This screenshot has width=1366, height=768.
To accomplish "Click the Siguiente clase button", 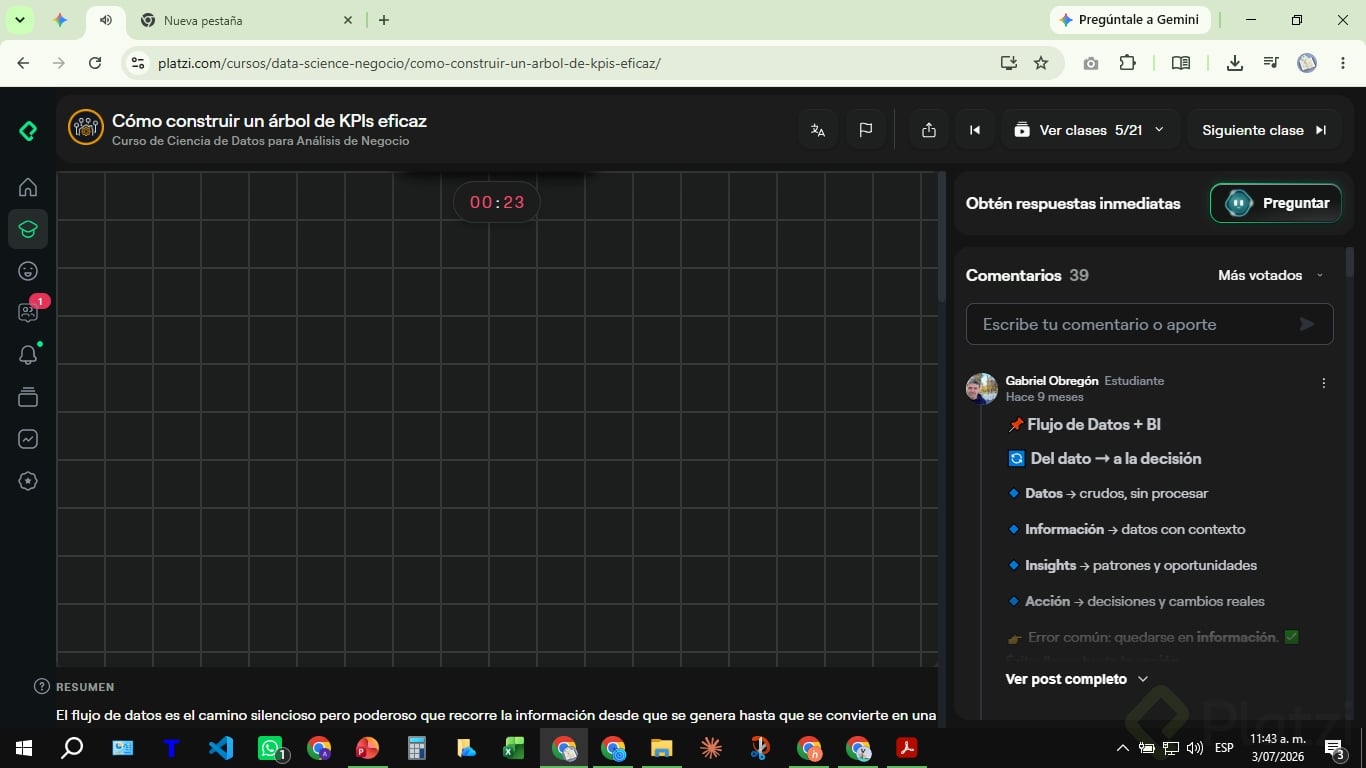I will [x=1264, y=130].
